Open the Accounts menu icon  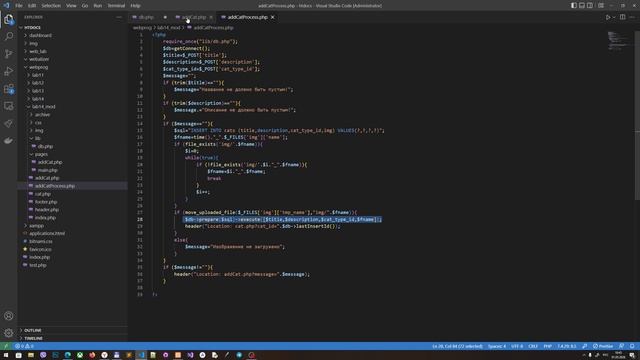click(x=9, y=316)
